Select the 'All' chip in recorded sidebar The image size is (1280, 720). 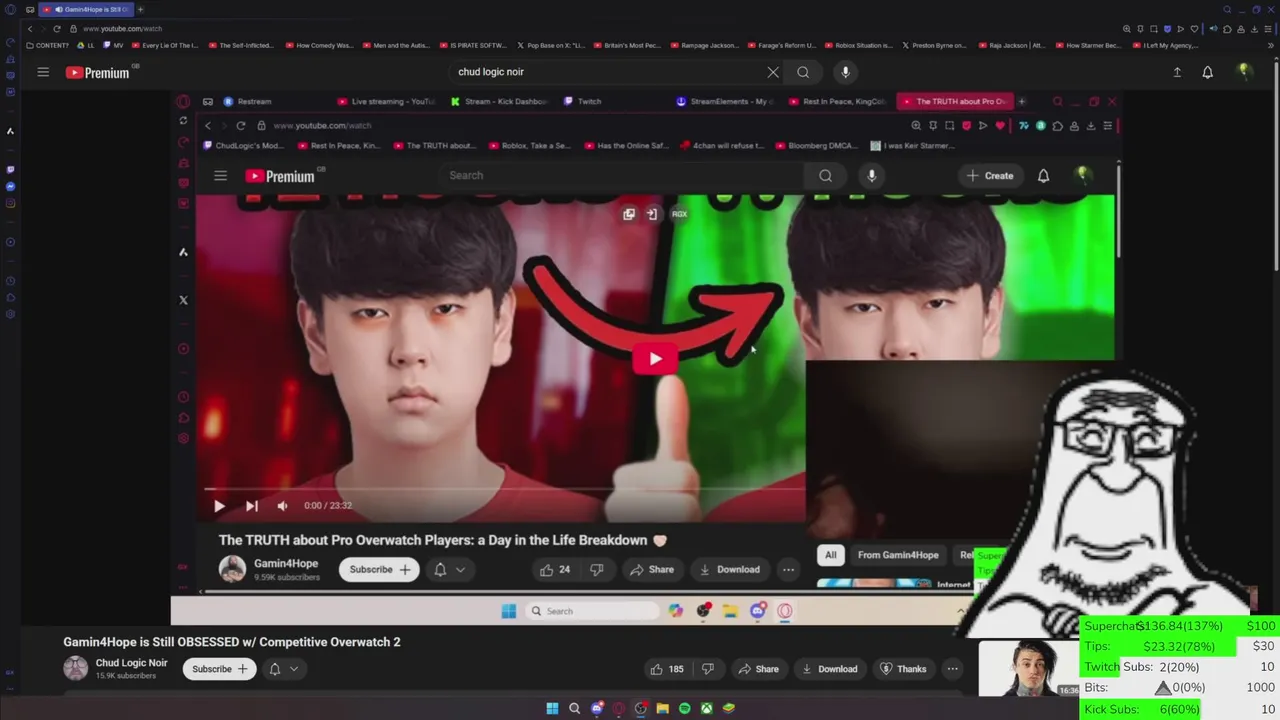click(830, 555)
